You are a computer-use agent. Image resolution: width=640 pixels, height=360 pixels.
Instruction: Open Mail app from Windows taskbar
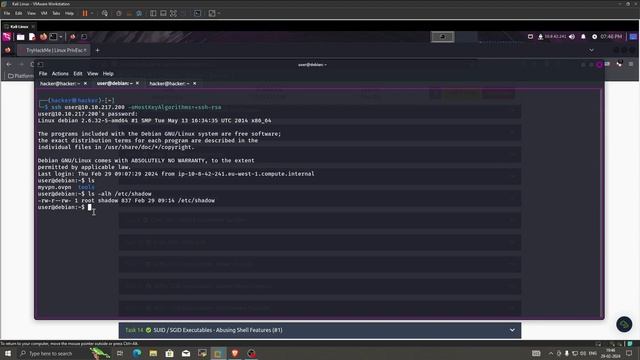(x=186, y=353)
